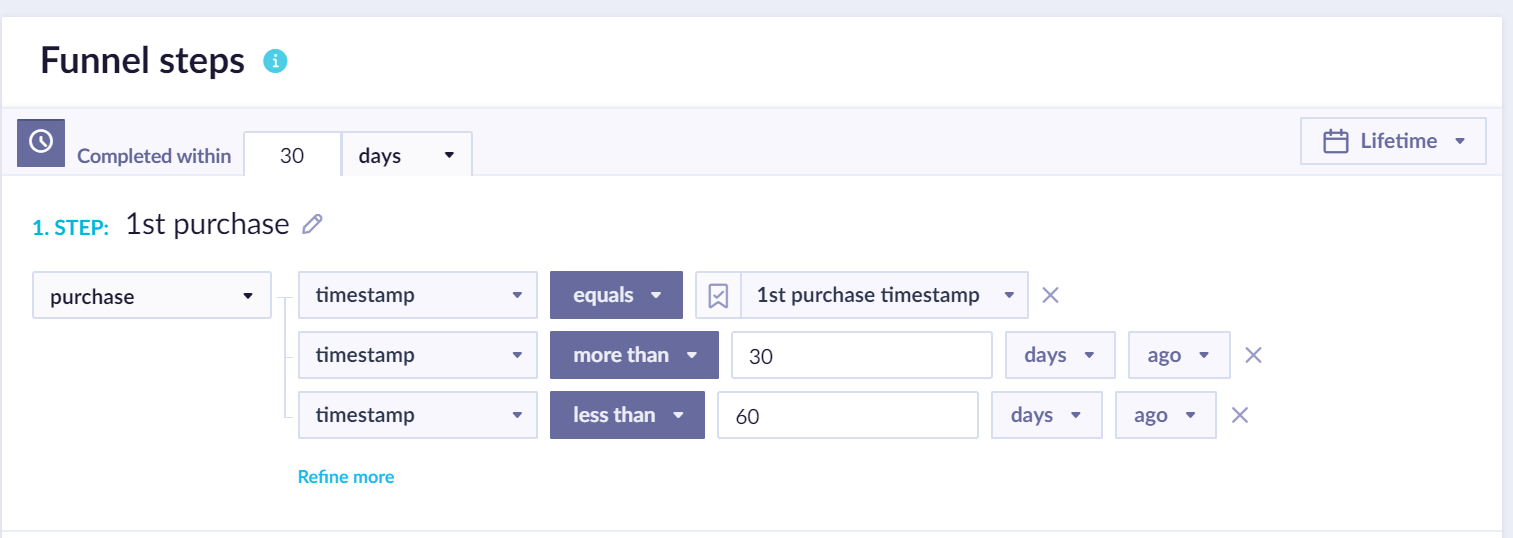Open the Lifetime date range dropdown
The image size is (1513, 538).
(1393, 141)
